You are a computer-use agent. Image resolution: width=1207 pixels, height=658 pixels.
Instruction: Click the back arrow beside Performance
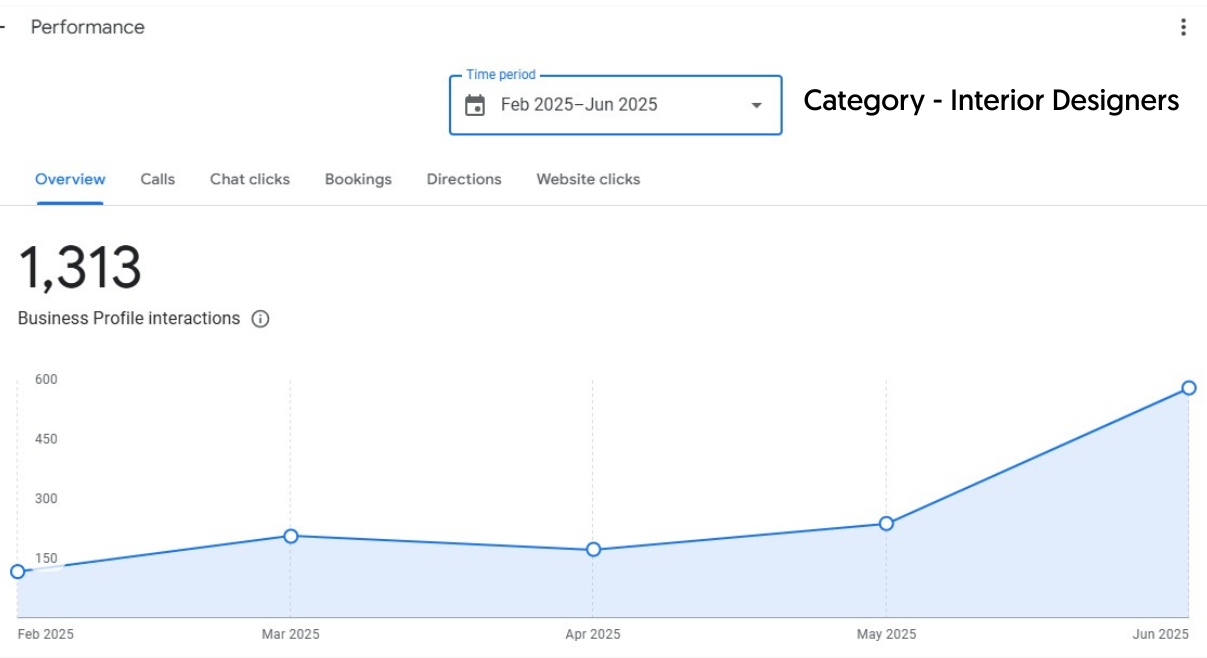pos(3,27)
